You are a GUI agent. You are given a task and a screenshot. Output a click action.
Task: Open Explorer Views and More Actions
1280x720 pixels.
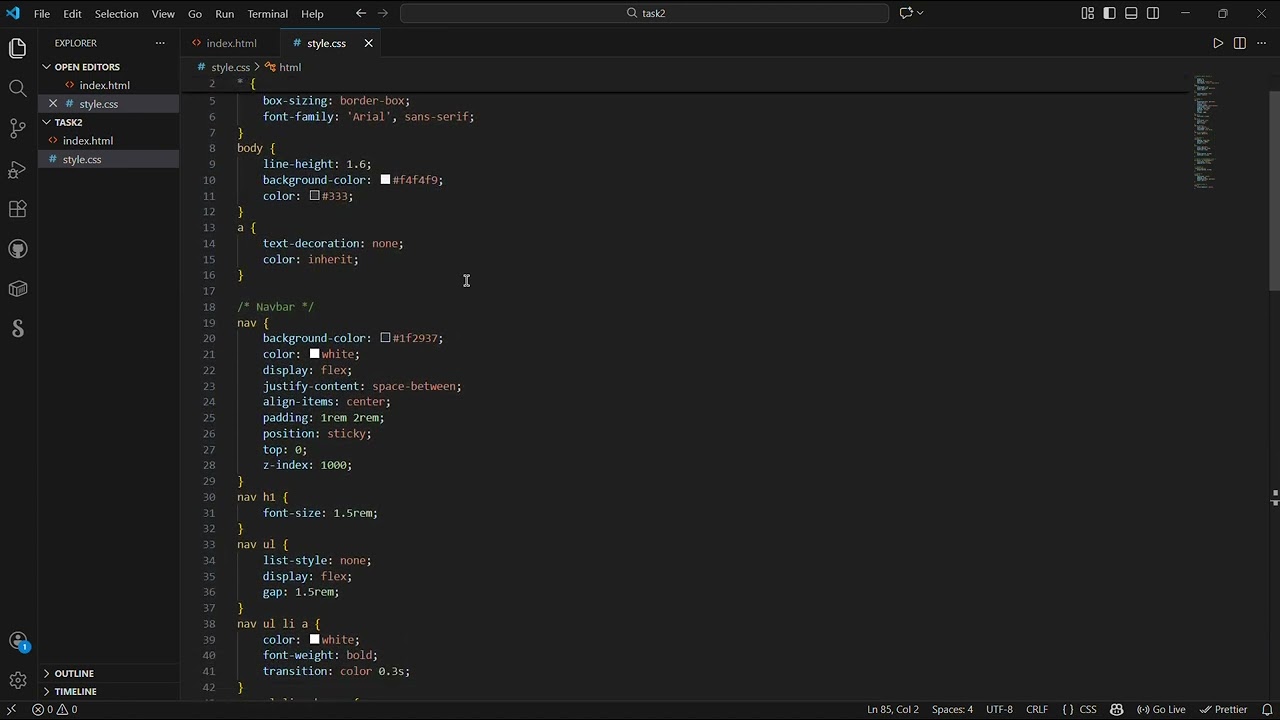(160, 43)
